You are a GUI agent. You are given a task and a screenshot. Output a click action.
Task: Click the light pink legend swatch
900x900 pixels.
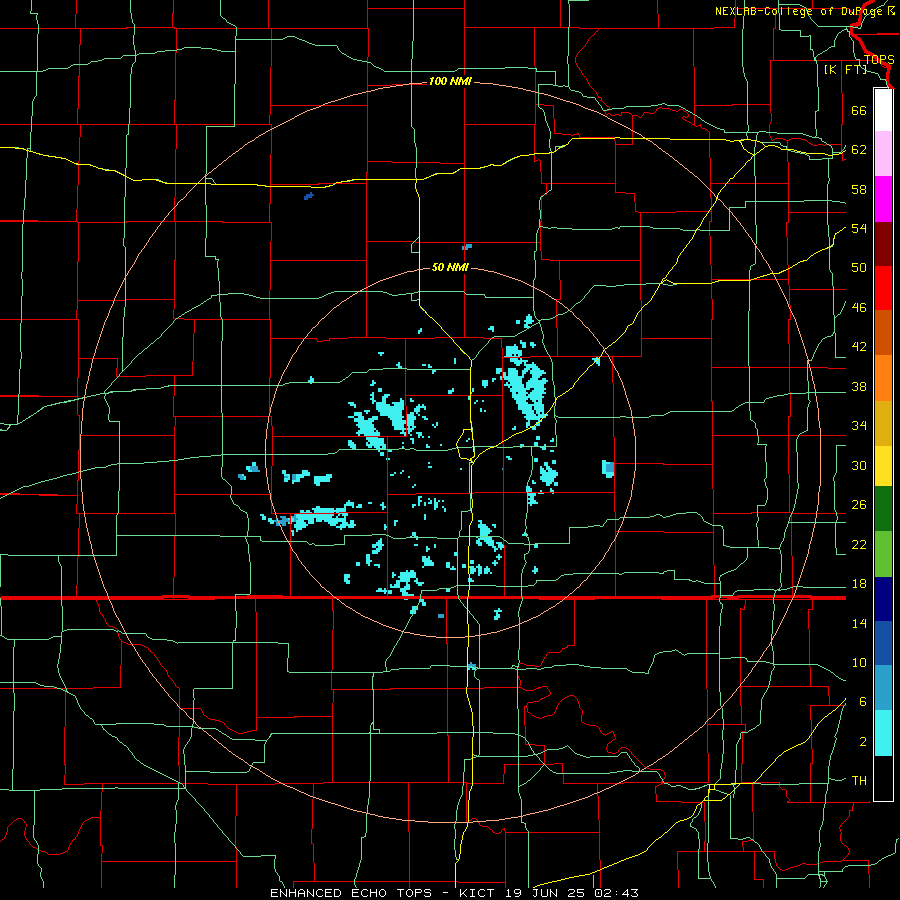[x=883, y=154]
